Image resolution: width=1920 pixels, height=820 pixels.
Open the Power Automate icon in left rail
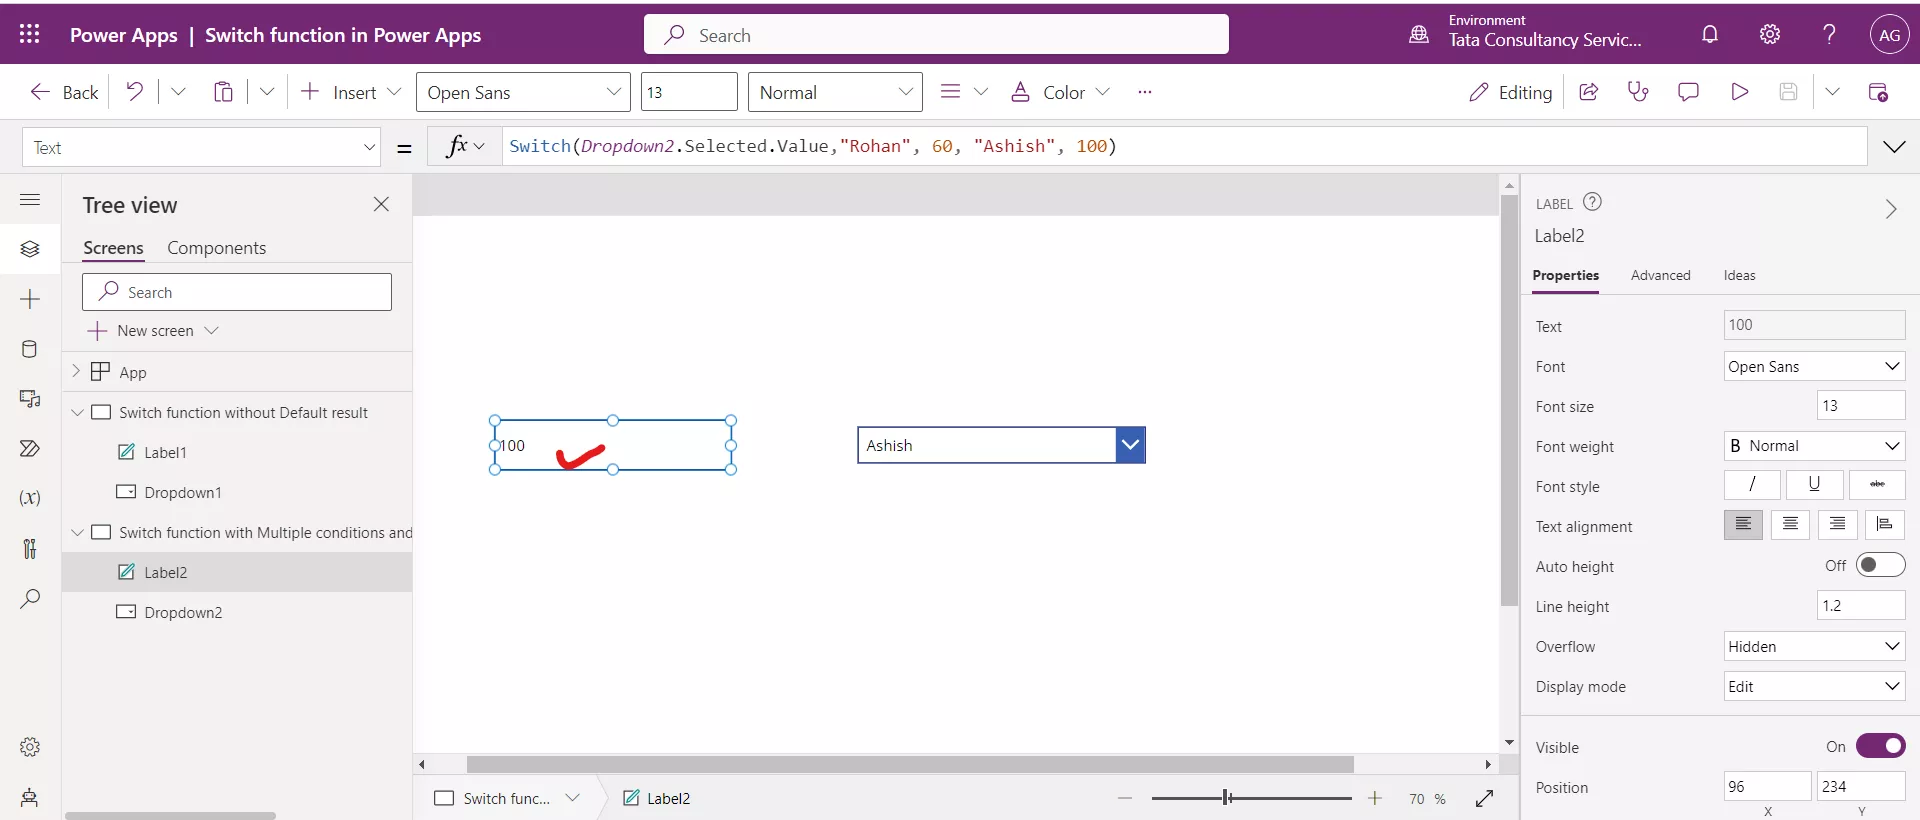[30, 448]
